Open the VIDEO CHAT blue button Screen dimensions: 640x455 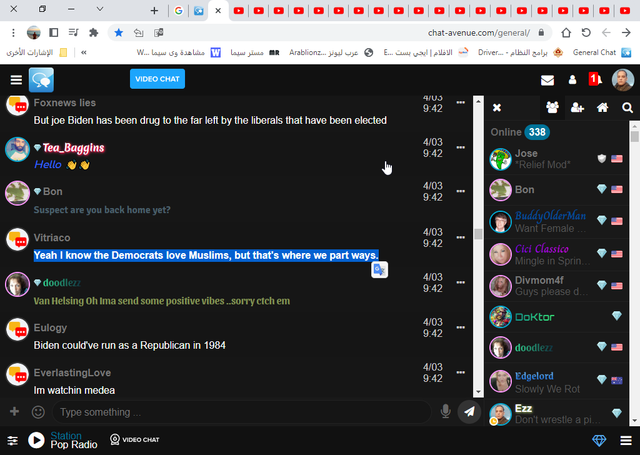(157, 79)
